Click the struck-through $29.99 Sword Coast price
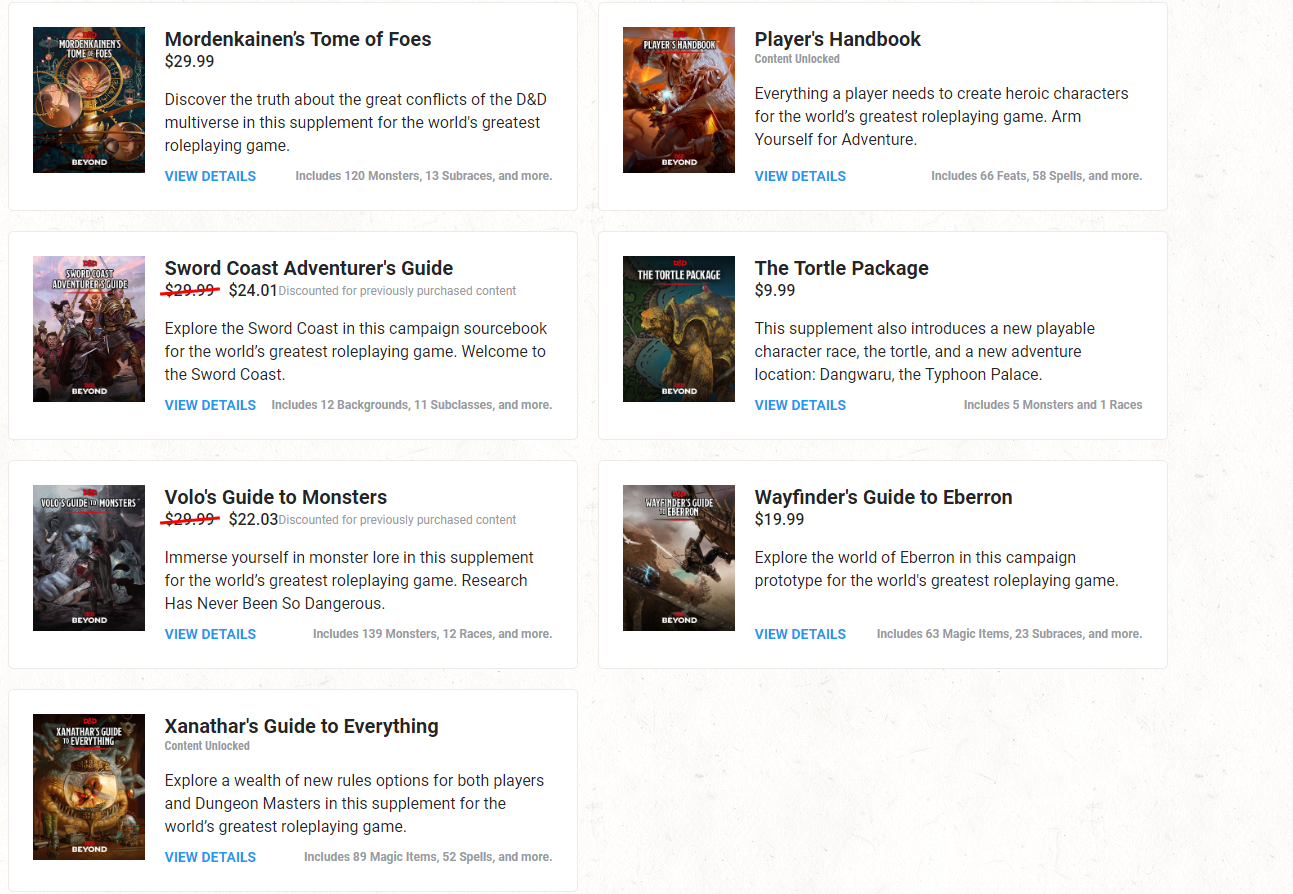Viewport: 1293px width, 894px height. click(190, 291)
